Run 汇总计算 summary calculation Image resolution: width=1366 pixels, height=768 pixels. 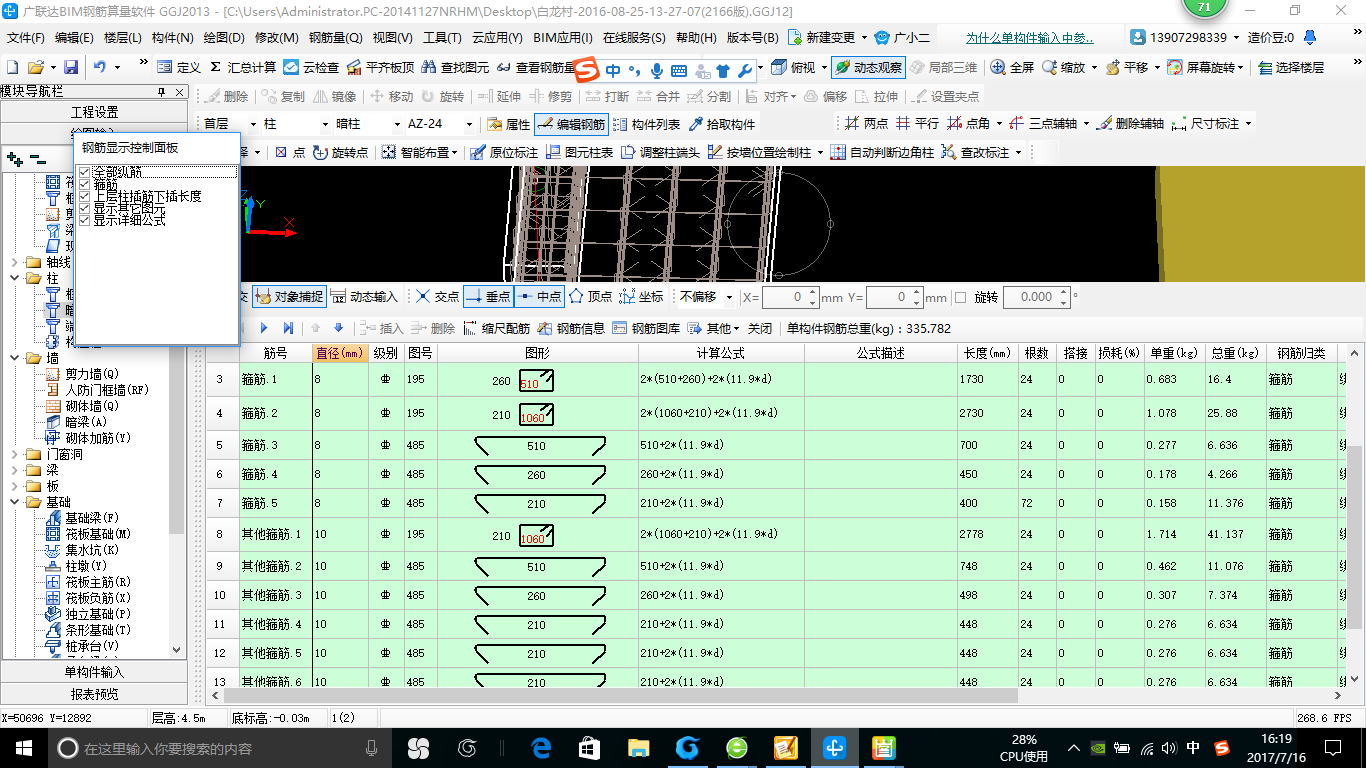[x=243, y=68]
